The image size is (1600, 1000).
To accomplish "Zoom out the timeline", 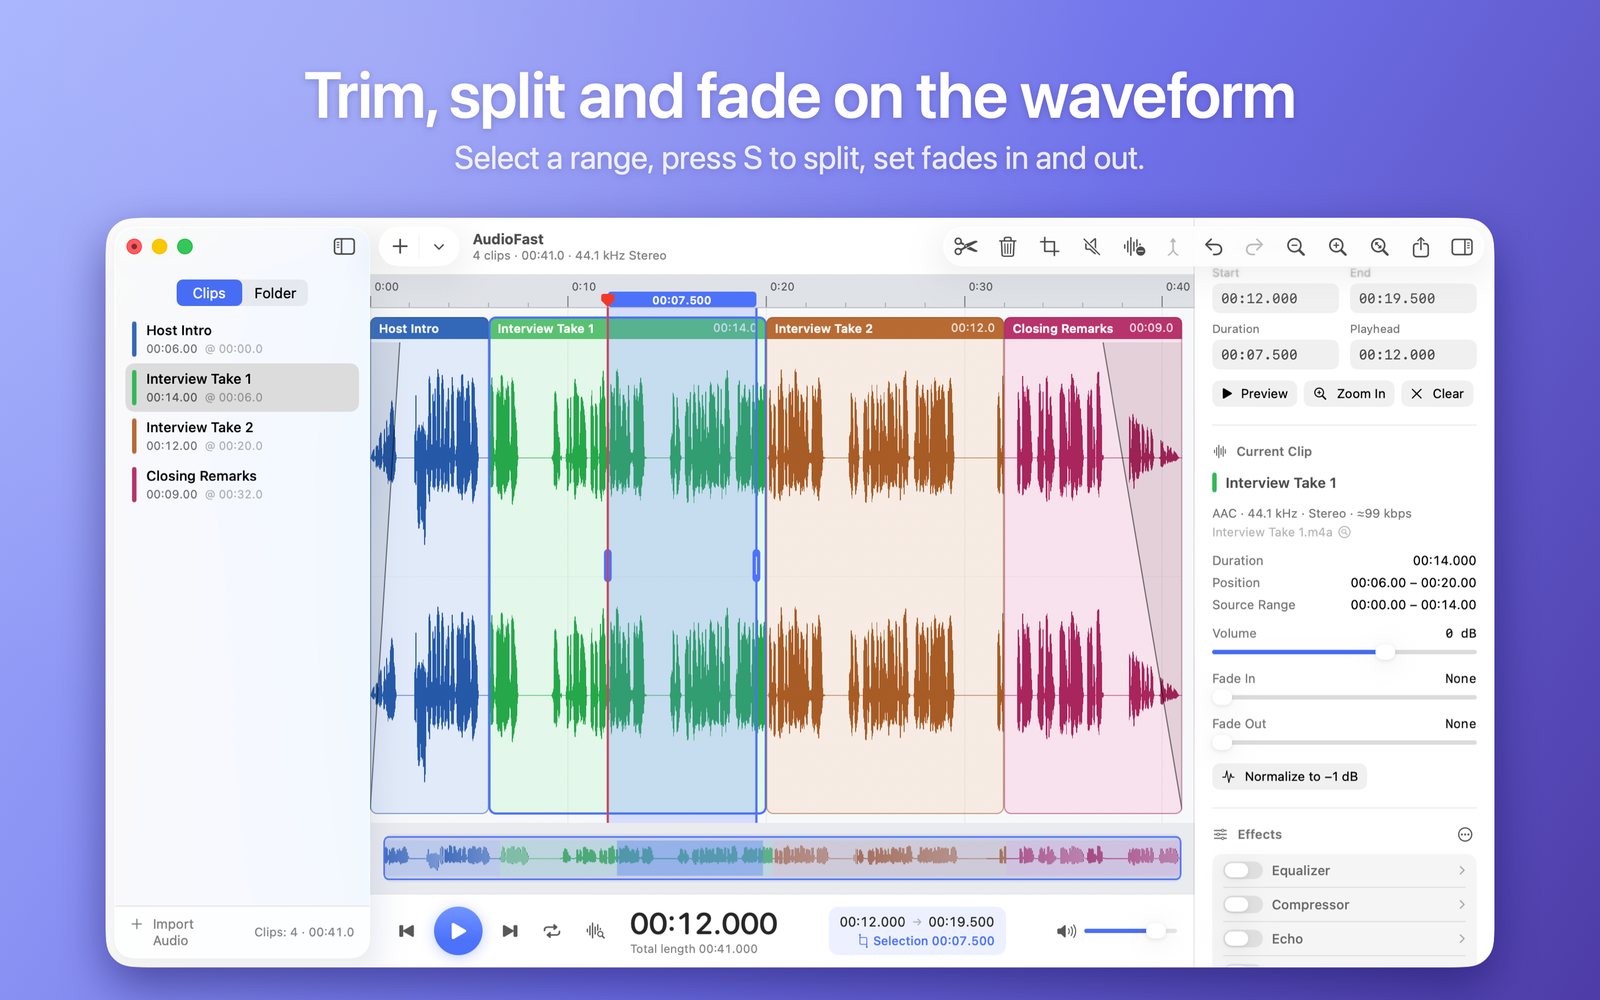I will [1296, 246].
